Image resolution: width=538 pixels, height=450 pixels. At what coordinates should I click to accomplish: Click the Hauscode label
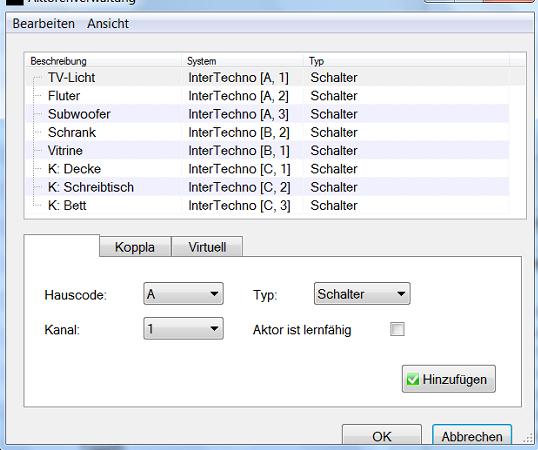[75, 295]
